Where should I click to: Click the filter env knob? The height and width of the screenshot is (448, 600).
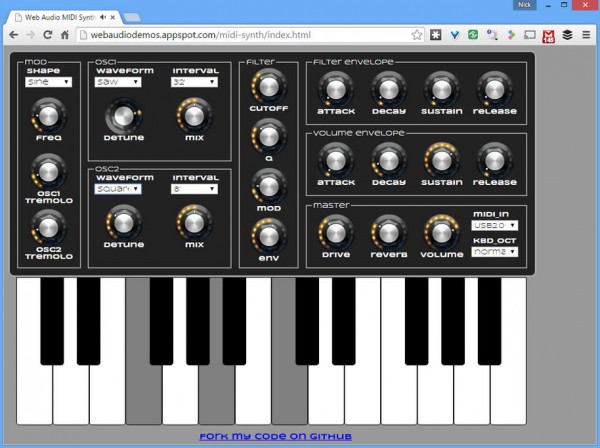(269, 236)
